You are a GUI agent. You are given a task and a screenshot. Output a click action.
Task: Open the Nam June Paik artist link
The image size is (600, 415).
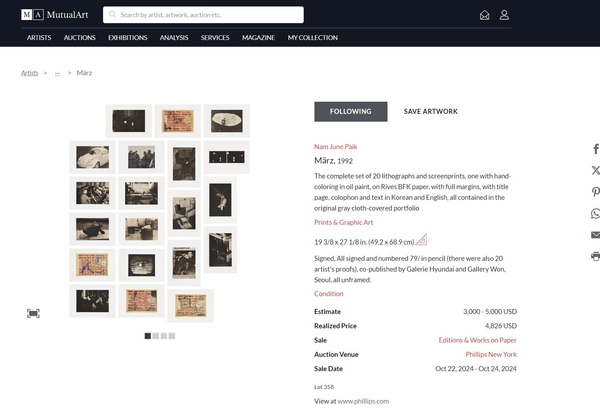click(x=336, y=146)
